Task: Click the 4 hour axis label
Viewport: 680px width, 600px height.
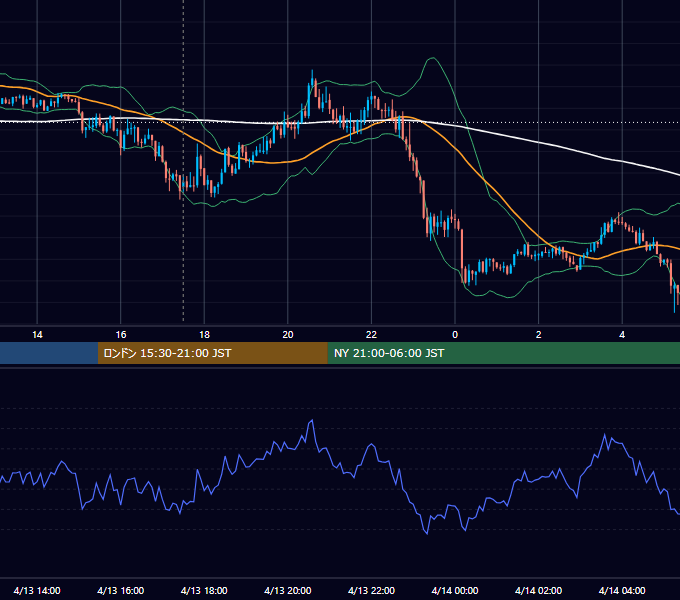Action: coord(622,335)
